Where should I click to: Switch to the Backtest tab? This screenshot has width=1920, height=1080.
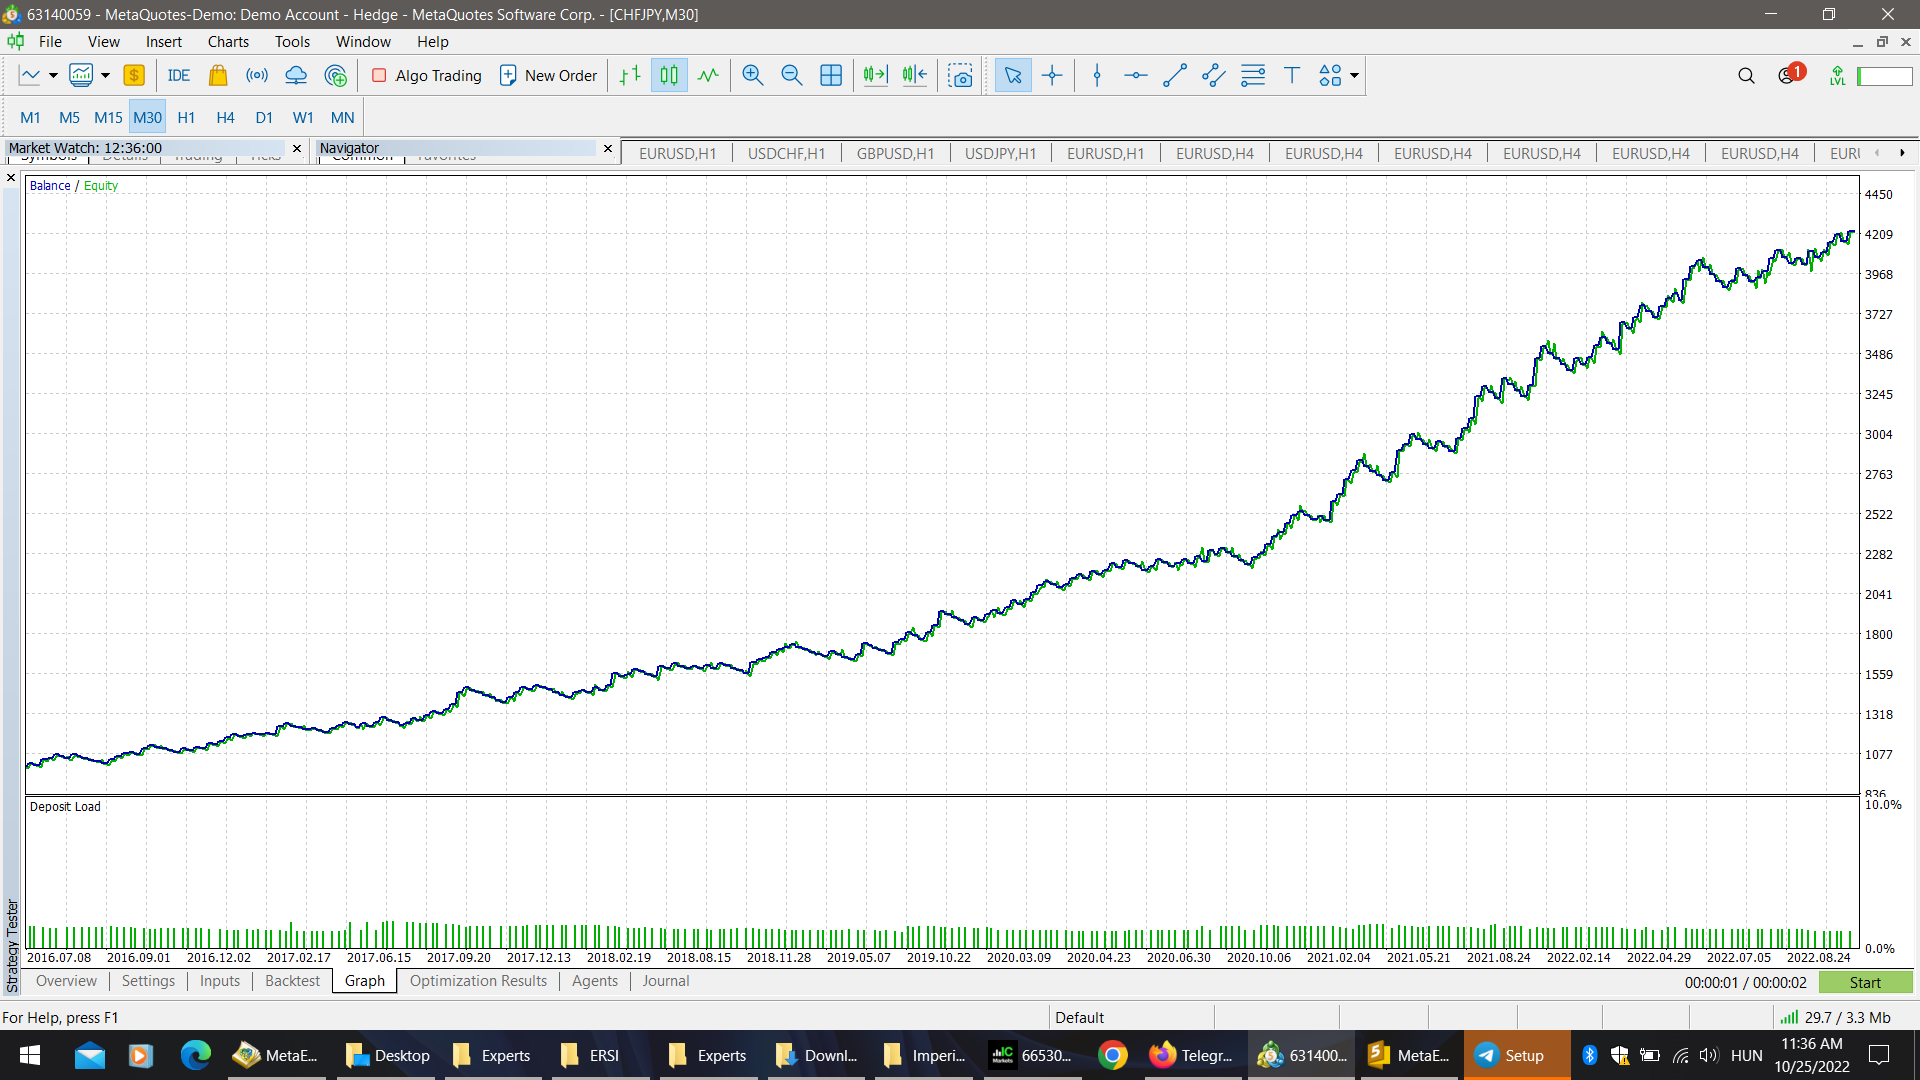click(x=292, y=980)
